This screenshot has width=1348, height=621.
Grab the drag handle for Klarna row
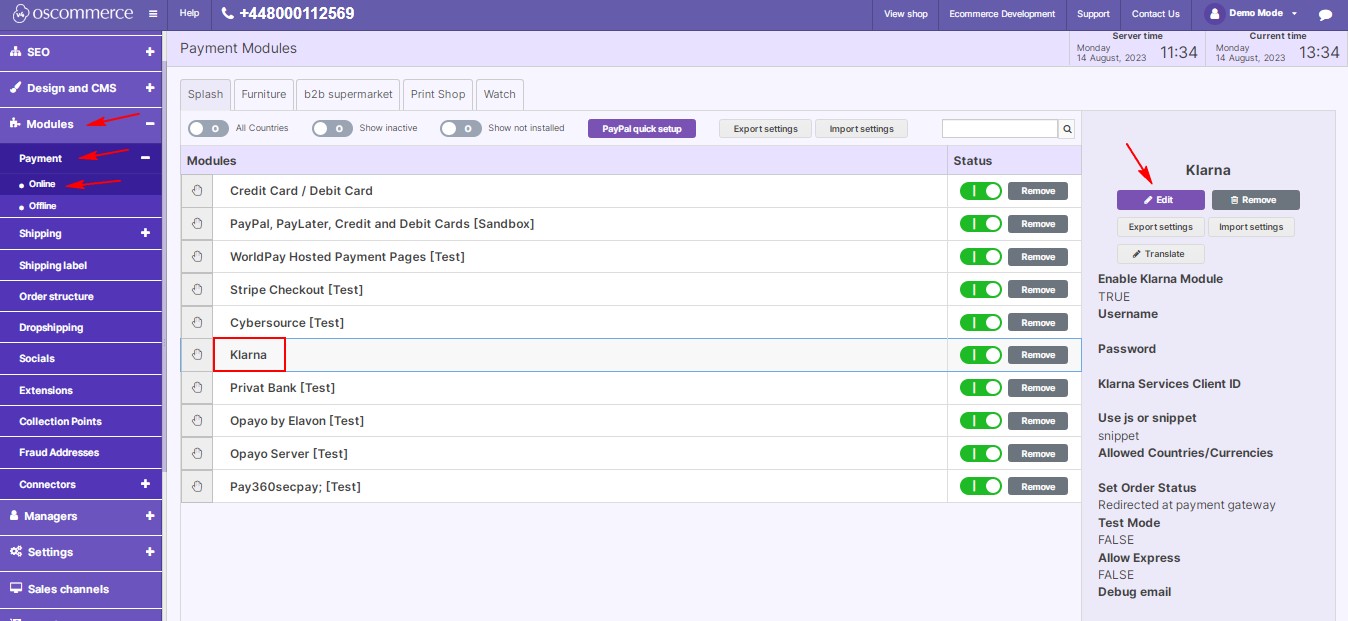point(197,355)
